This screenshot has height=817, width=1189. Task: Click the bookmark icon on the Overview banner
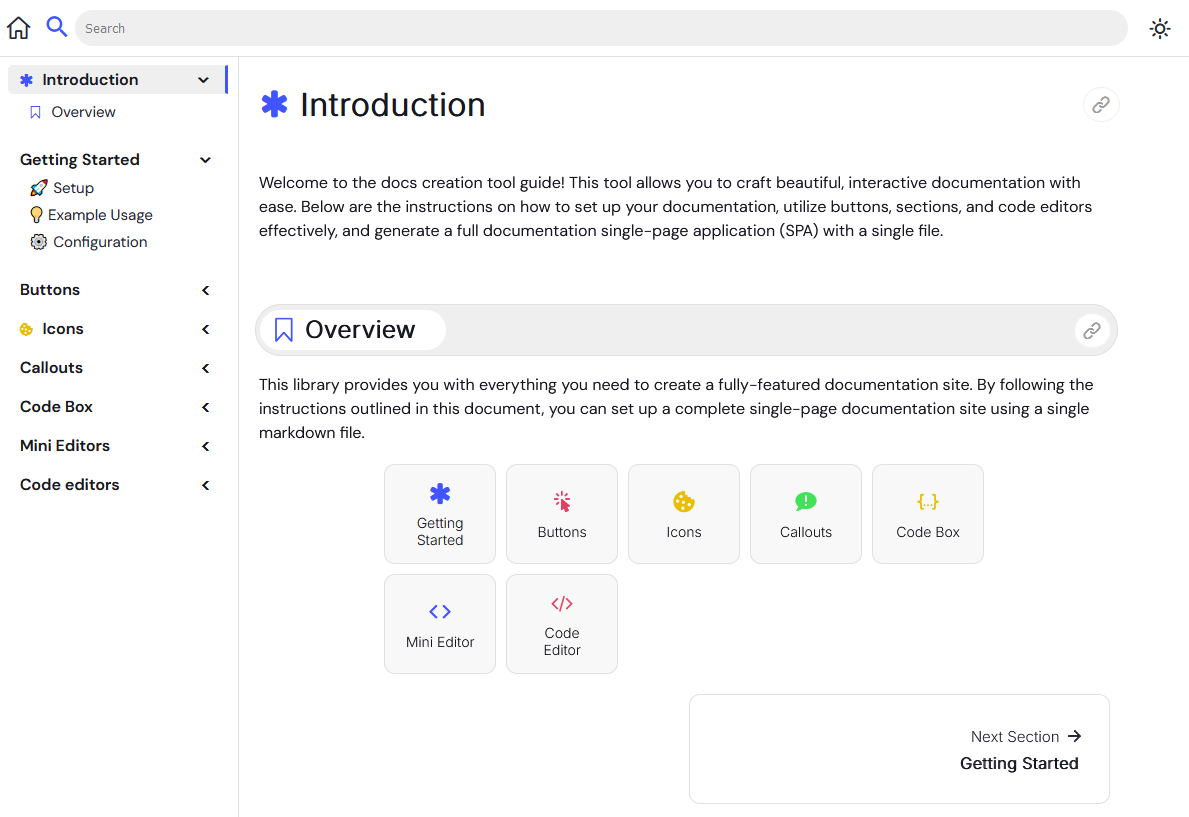(x=285, y=329)
